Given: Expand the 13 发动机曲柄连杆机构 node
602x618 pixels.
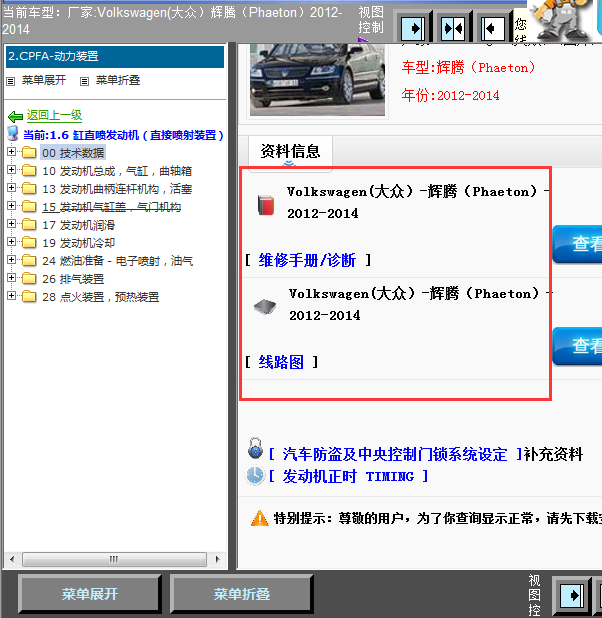Looking at the screenshot, I should coord(11,188).
